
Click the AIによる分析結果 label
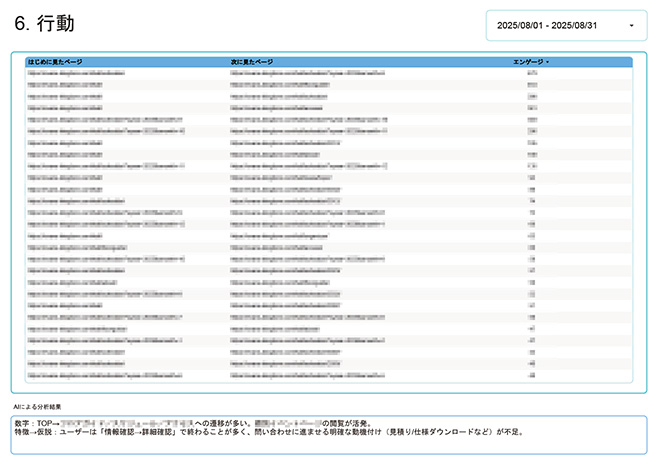tap(37, 407)
